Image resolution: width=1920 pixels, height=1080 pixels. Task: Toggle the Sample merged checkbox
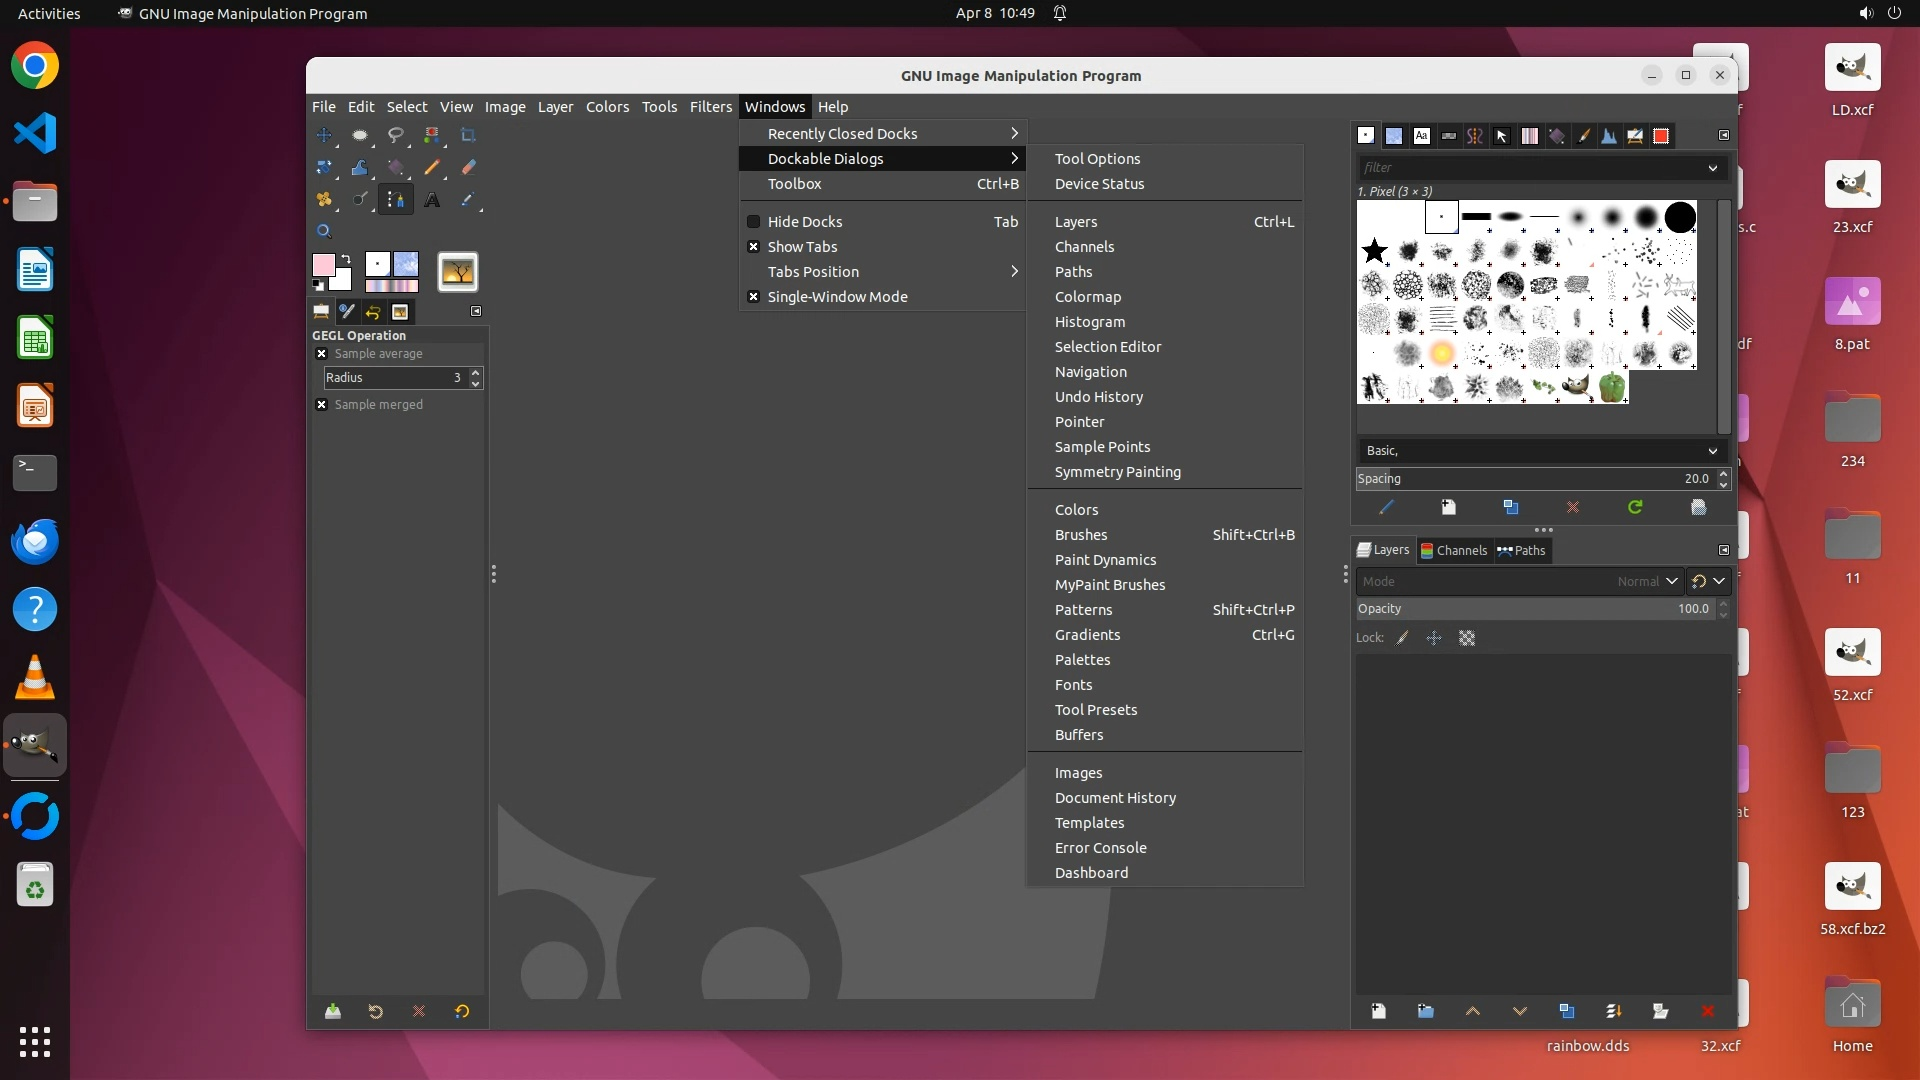pos(322,405)
